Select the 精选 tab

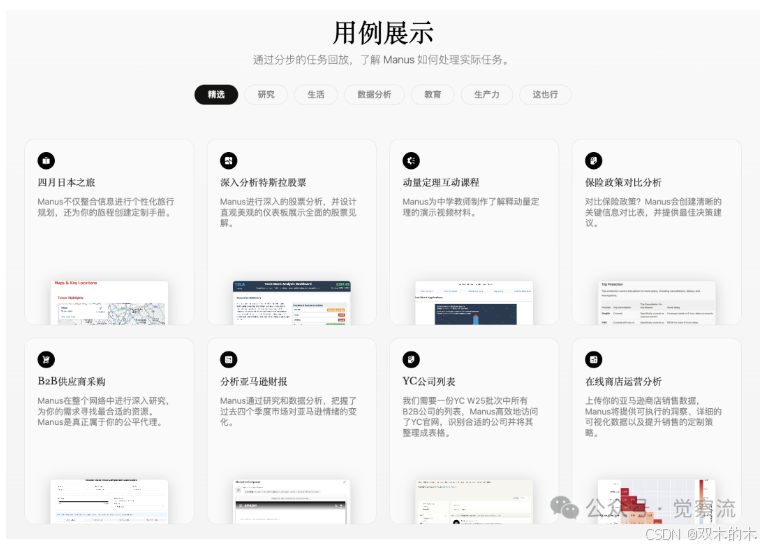coord(216,94)
